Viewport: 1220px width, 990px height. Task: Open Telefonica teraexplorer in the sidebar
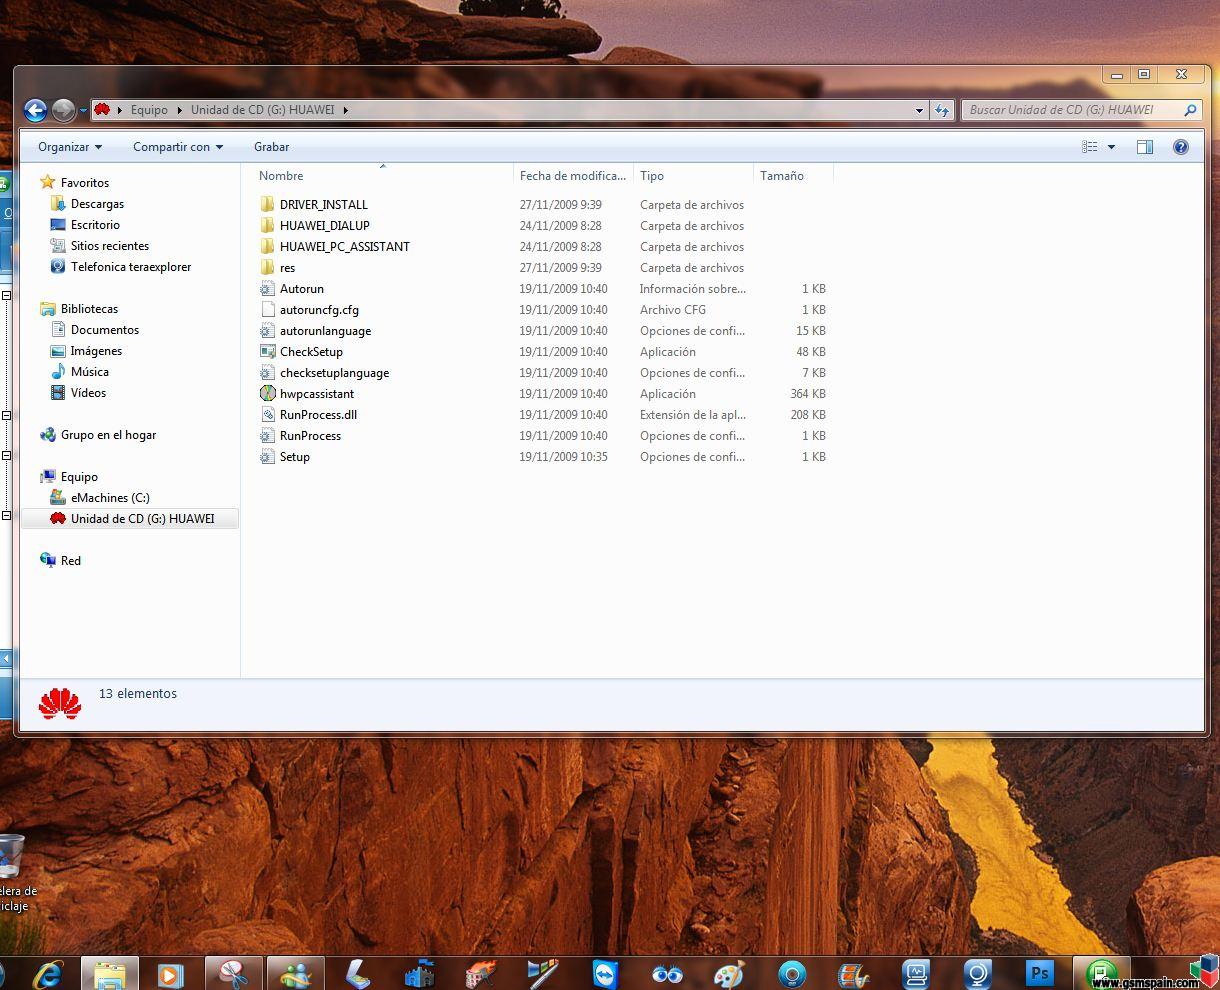pyautogui.click(x=130, y=267)
